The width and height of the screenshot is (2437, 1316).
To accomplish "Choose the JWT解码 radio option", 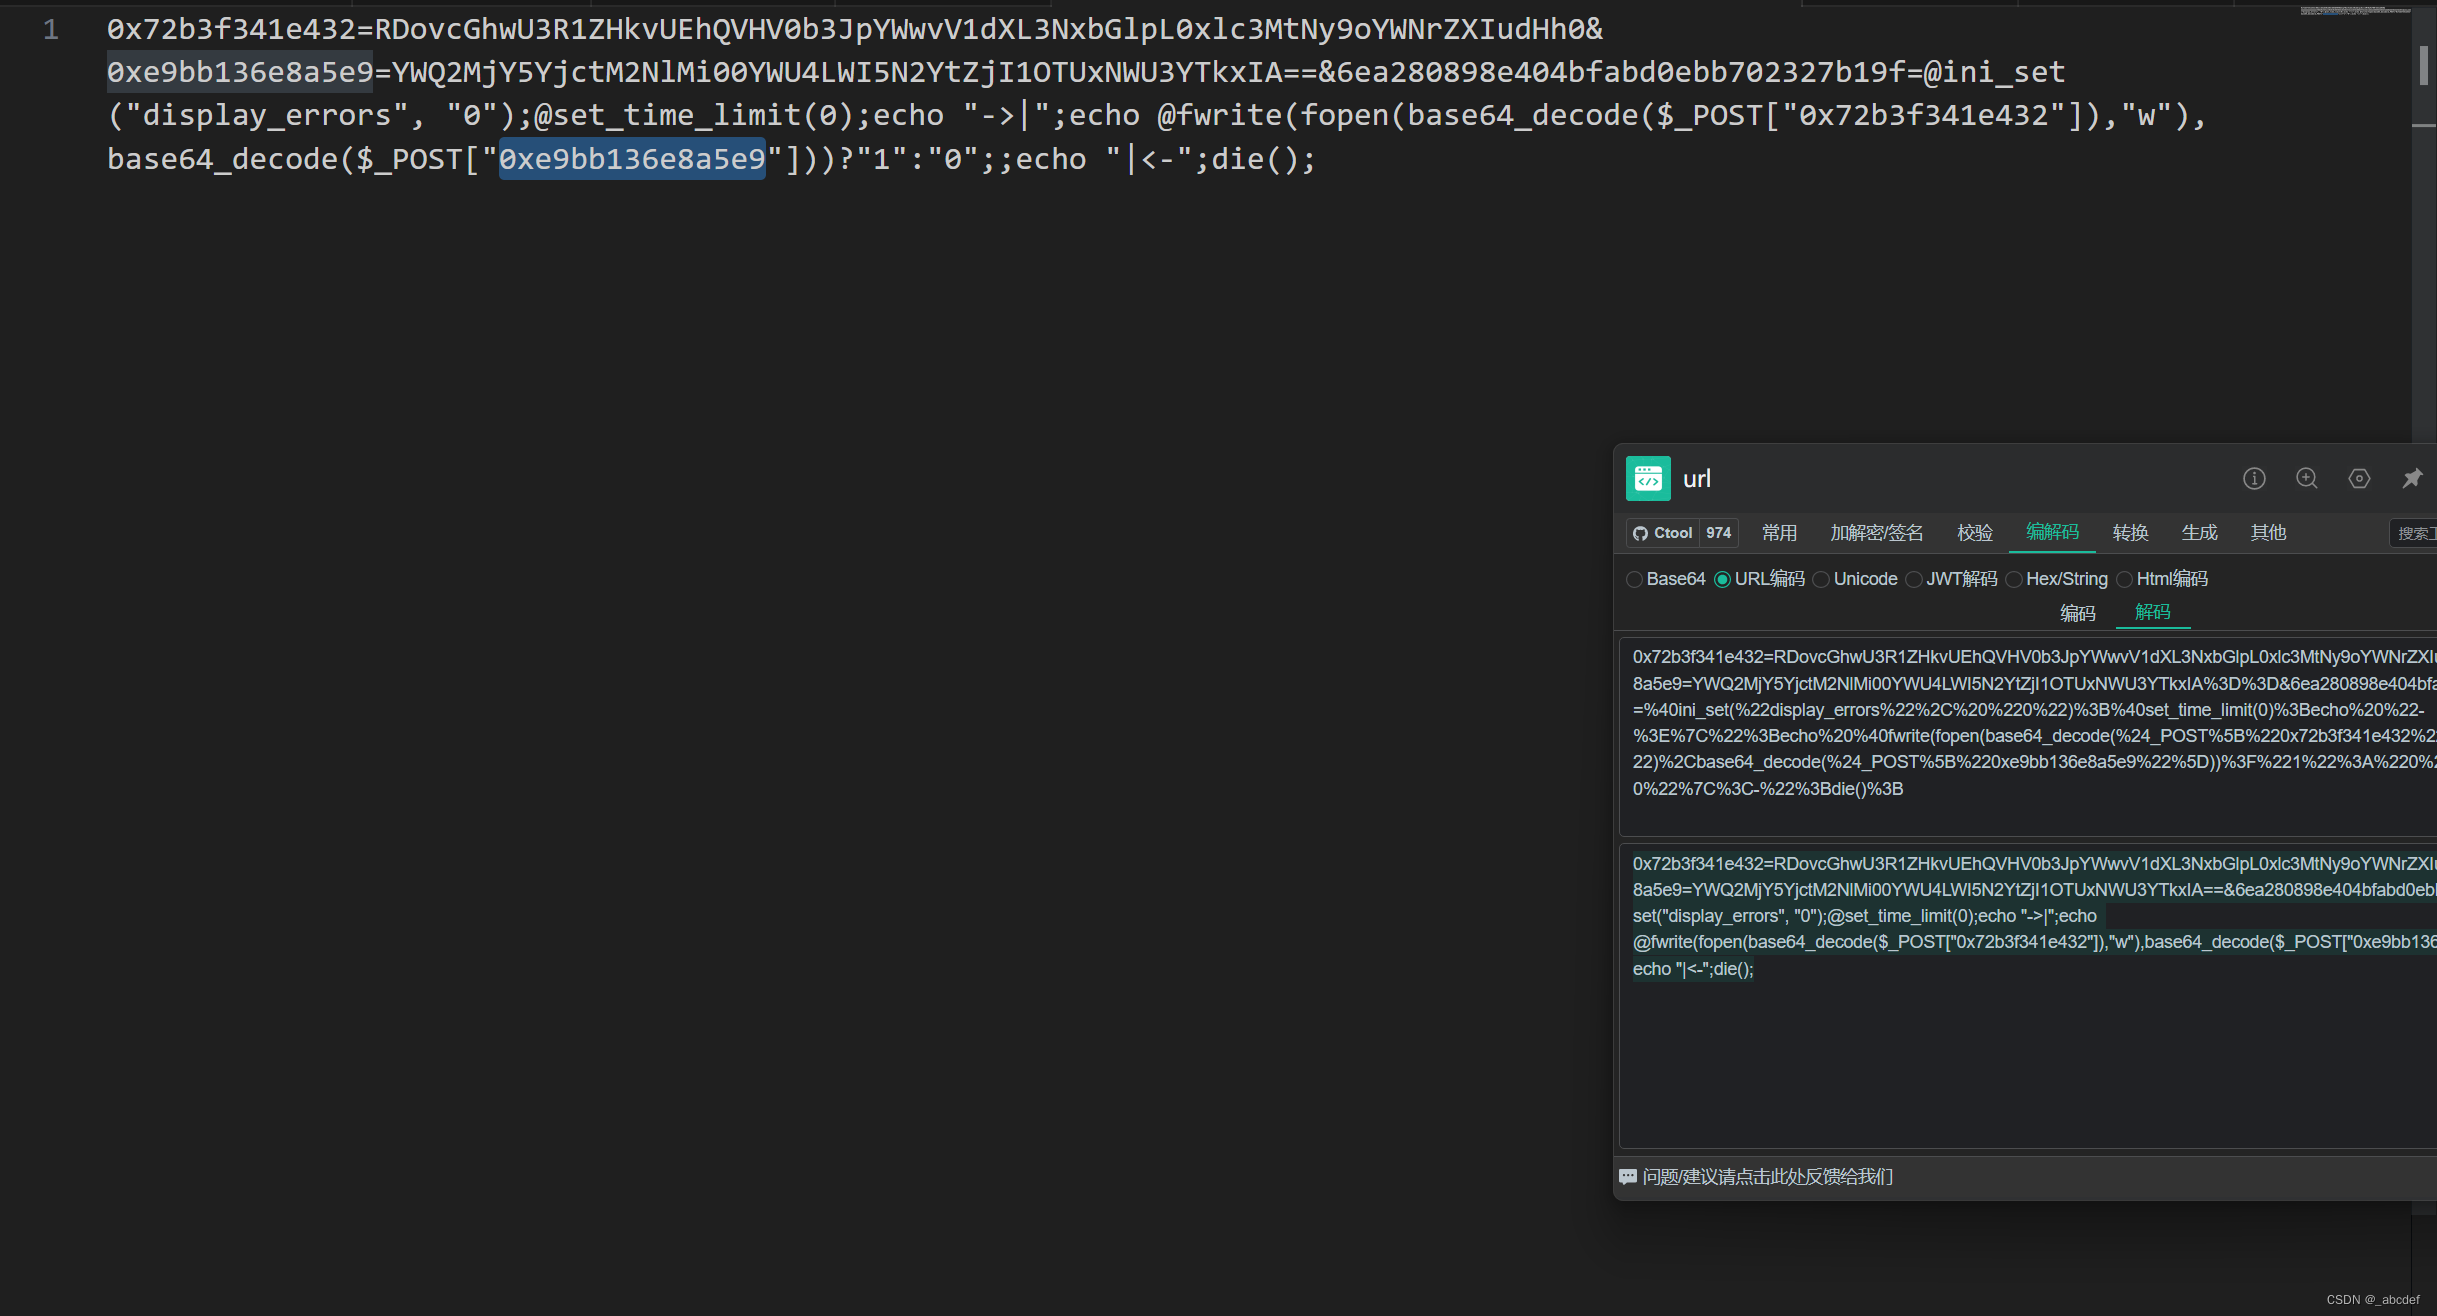I will [x=1915, y=580].
